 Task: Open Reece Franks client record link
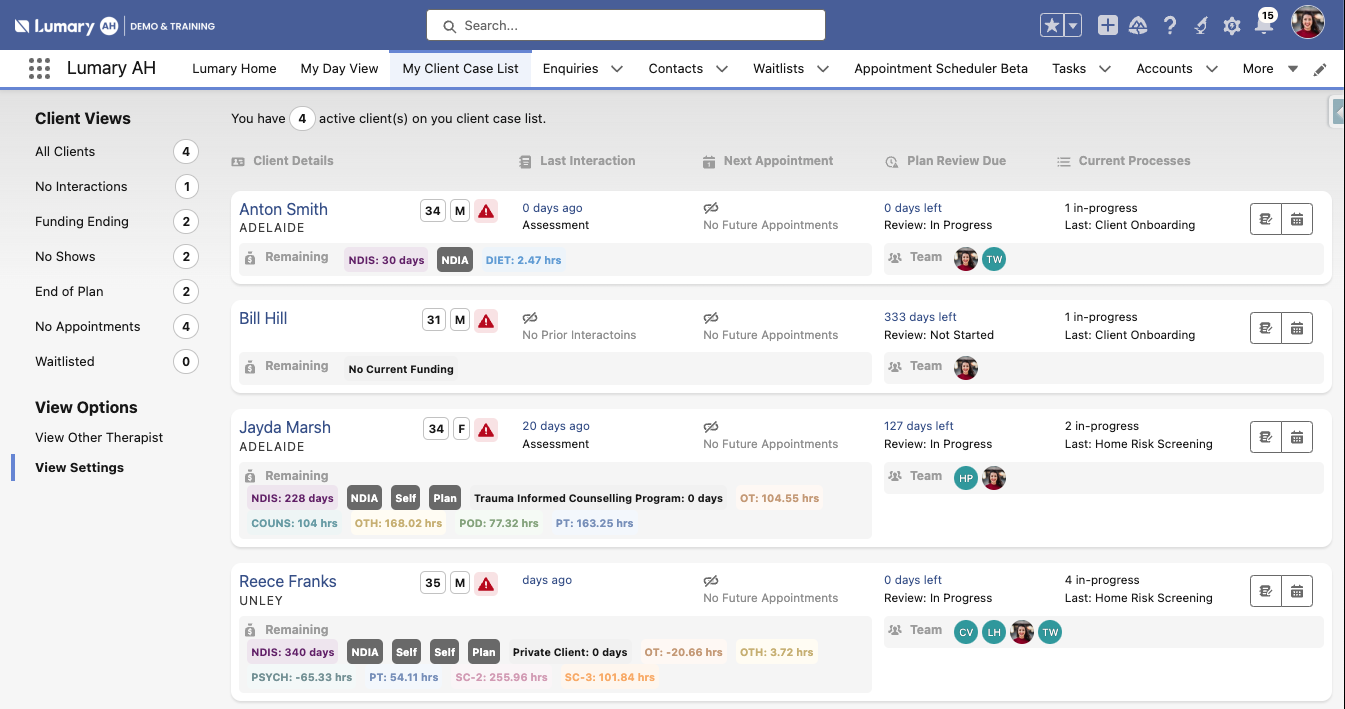(x=287, y=580)
